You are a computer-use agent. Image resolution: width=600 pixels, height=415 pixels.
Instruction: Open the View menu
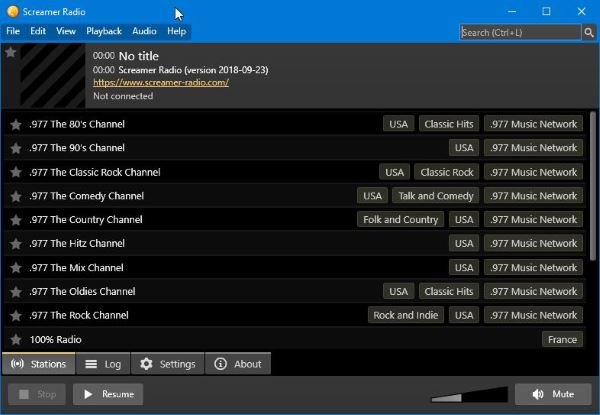coord(66,31)
